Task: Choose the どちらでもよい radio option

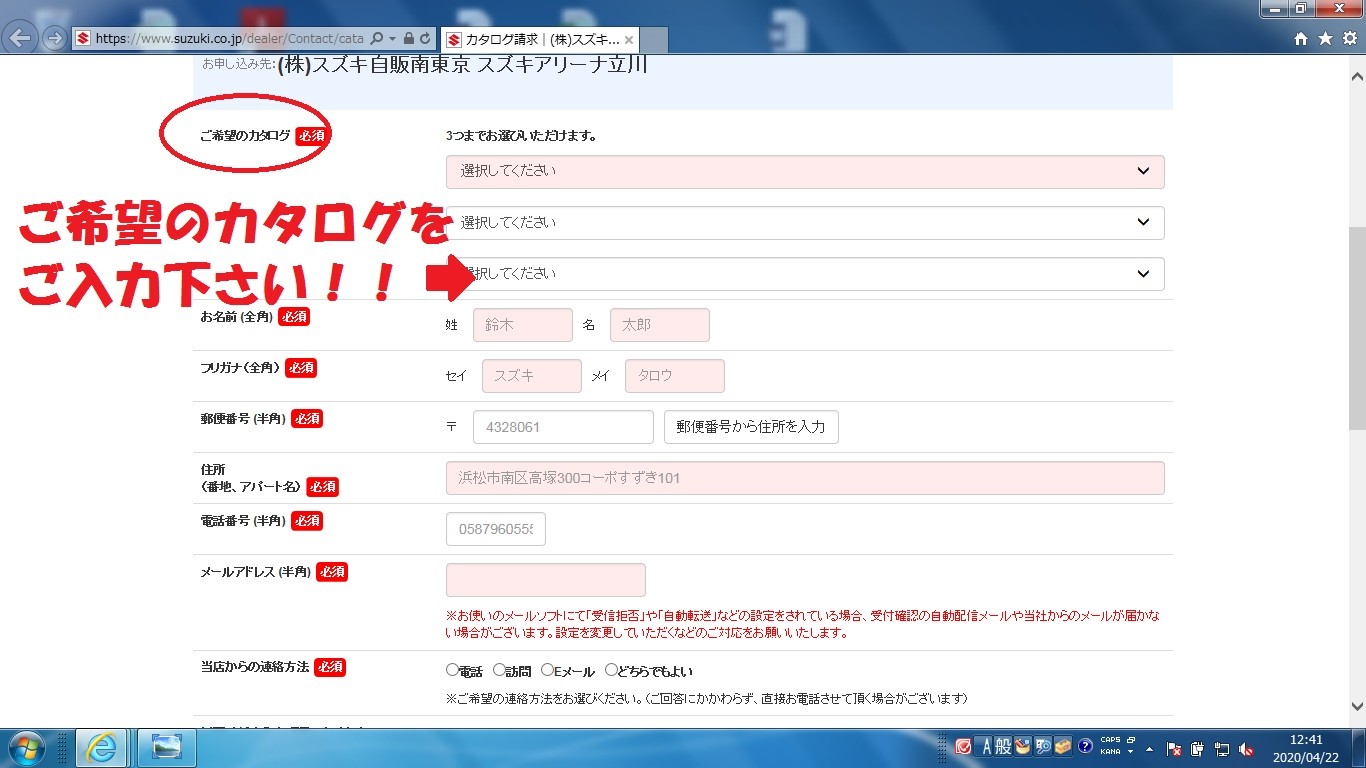Action: [x=611, y=670]
